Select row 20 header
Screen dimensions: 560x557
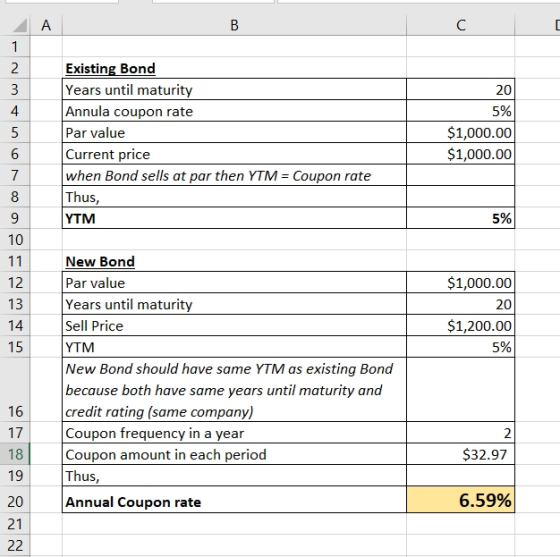click(x=15, y=500)
